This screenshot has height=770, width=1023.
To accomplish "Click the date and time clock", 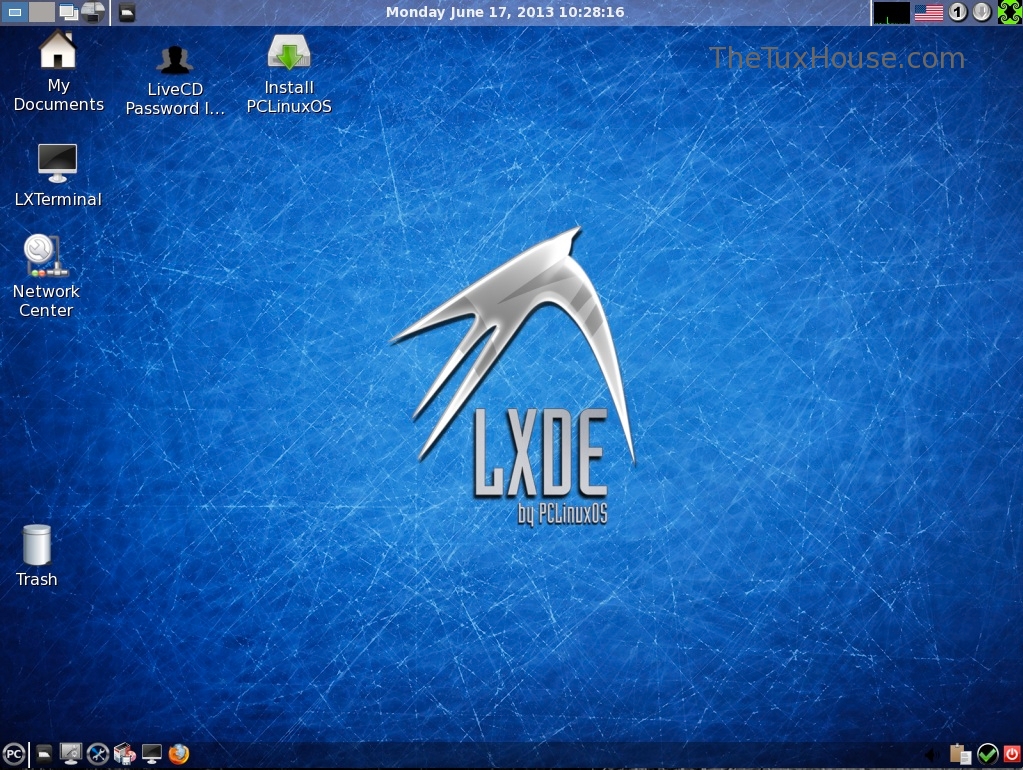I will pos(505,12).
